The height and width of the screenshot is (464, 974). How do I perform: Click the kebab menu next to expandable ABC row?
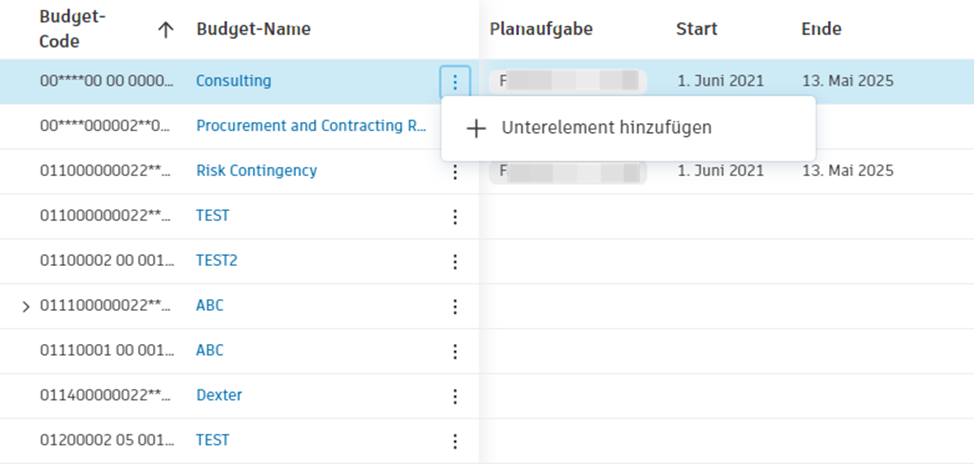pos(455,307)
